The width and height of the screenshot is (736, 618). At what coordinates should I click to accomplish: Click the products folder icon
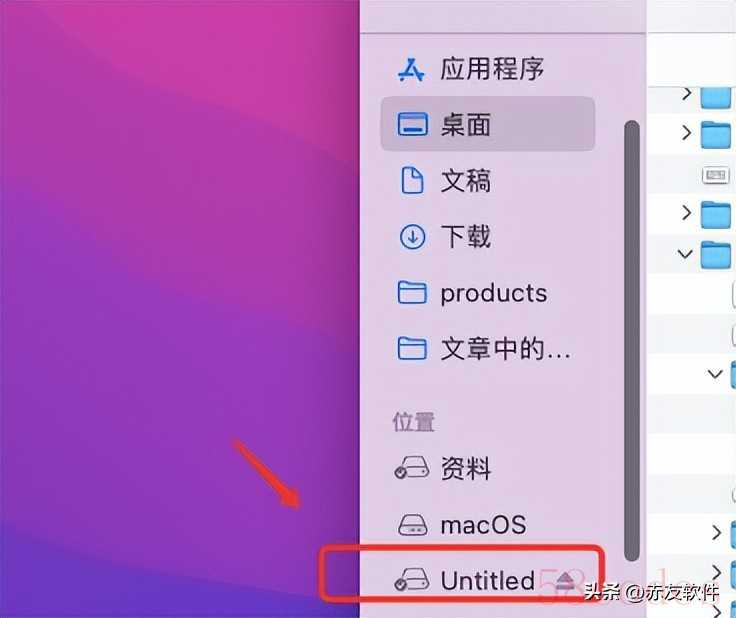(412, 293)
